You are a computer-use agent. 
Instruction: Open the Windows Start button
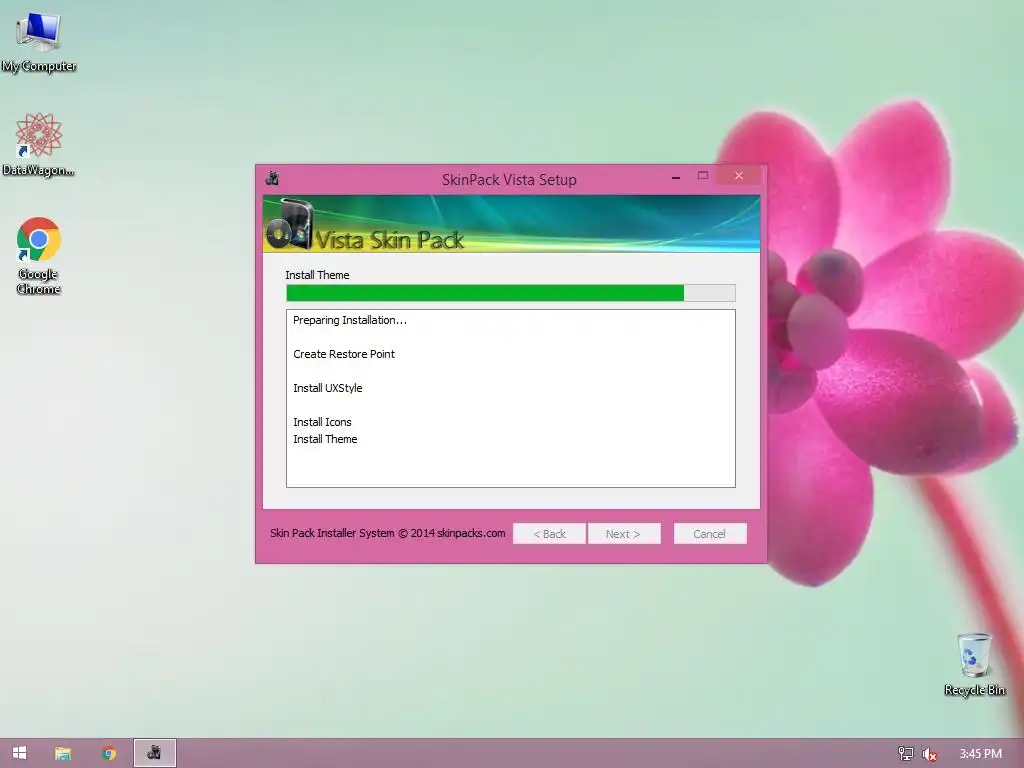[20, 753]
